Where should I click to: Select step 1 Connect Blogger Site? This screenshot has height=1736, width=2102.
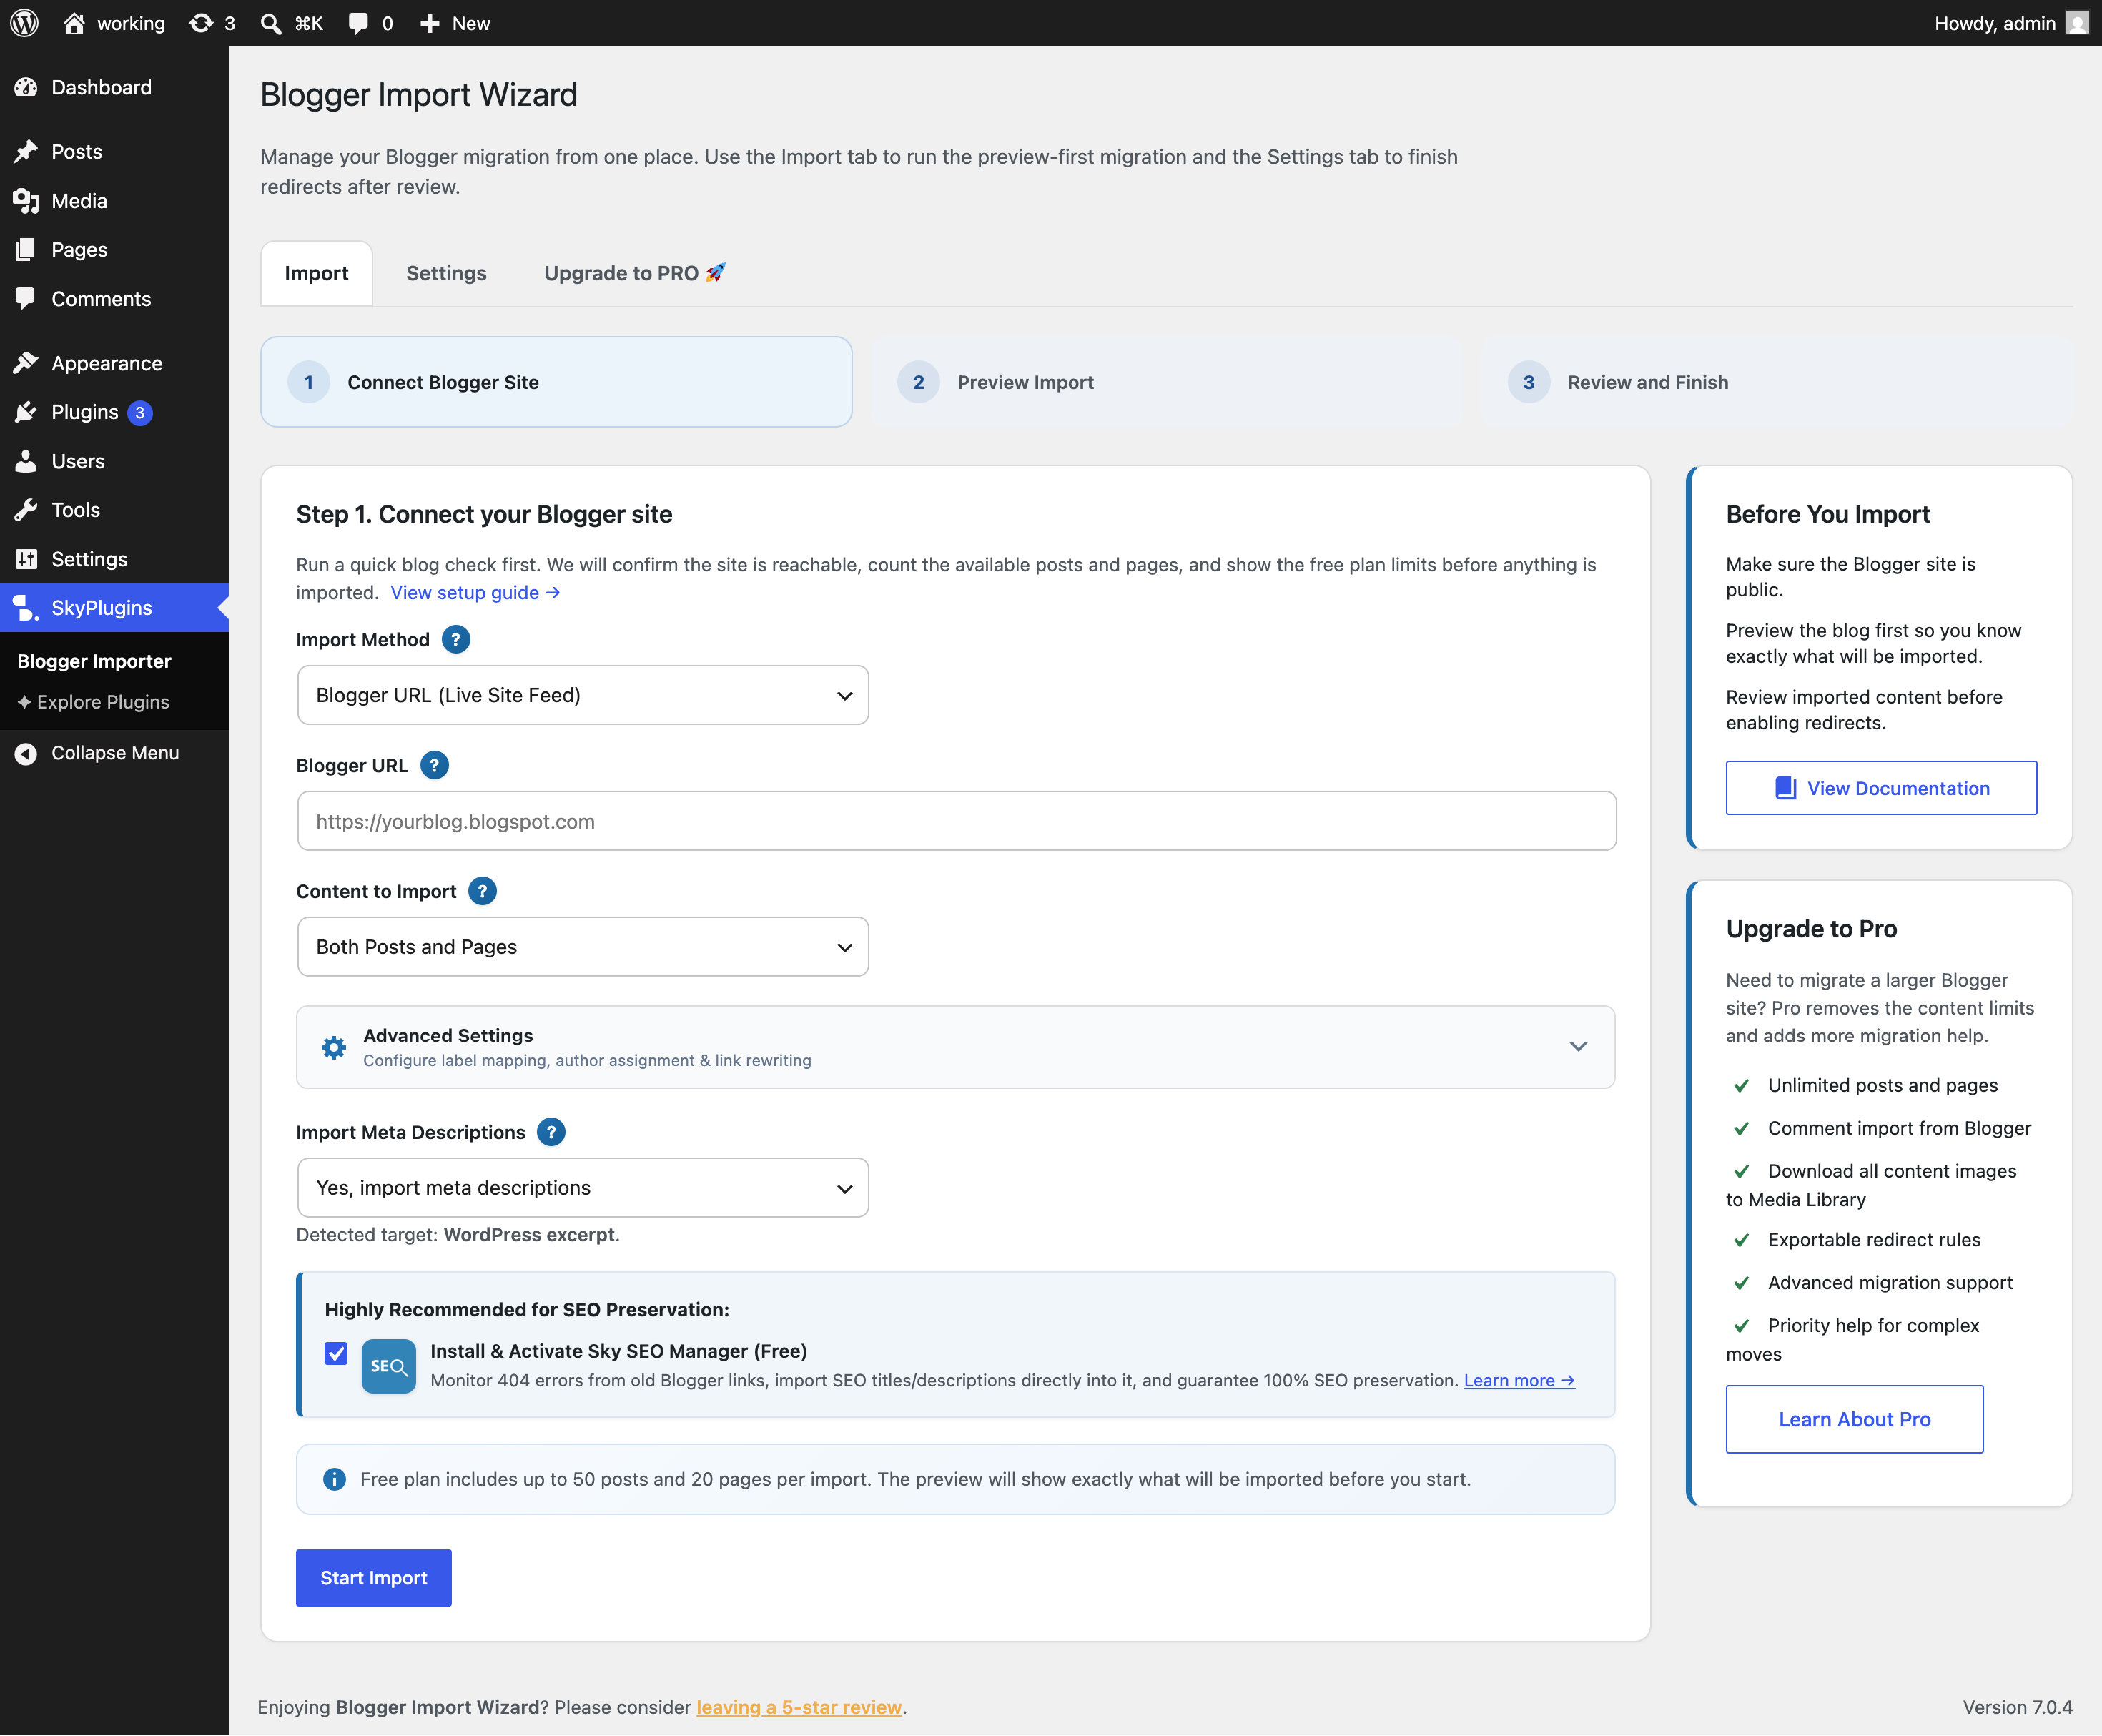556,382
